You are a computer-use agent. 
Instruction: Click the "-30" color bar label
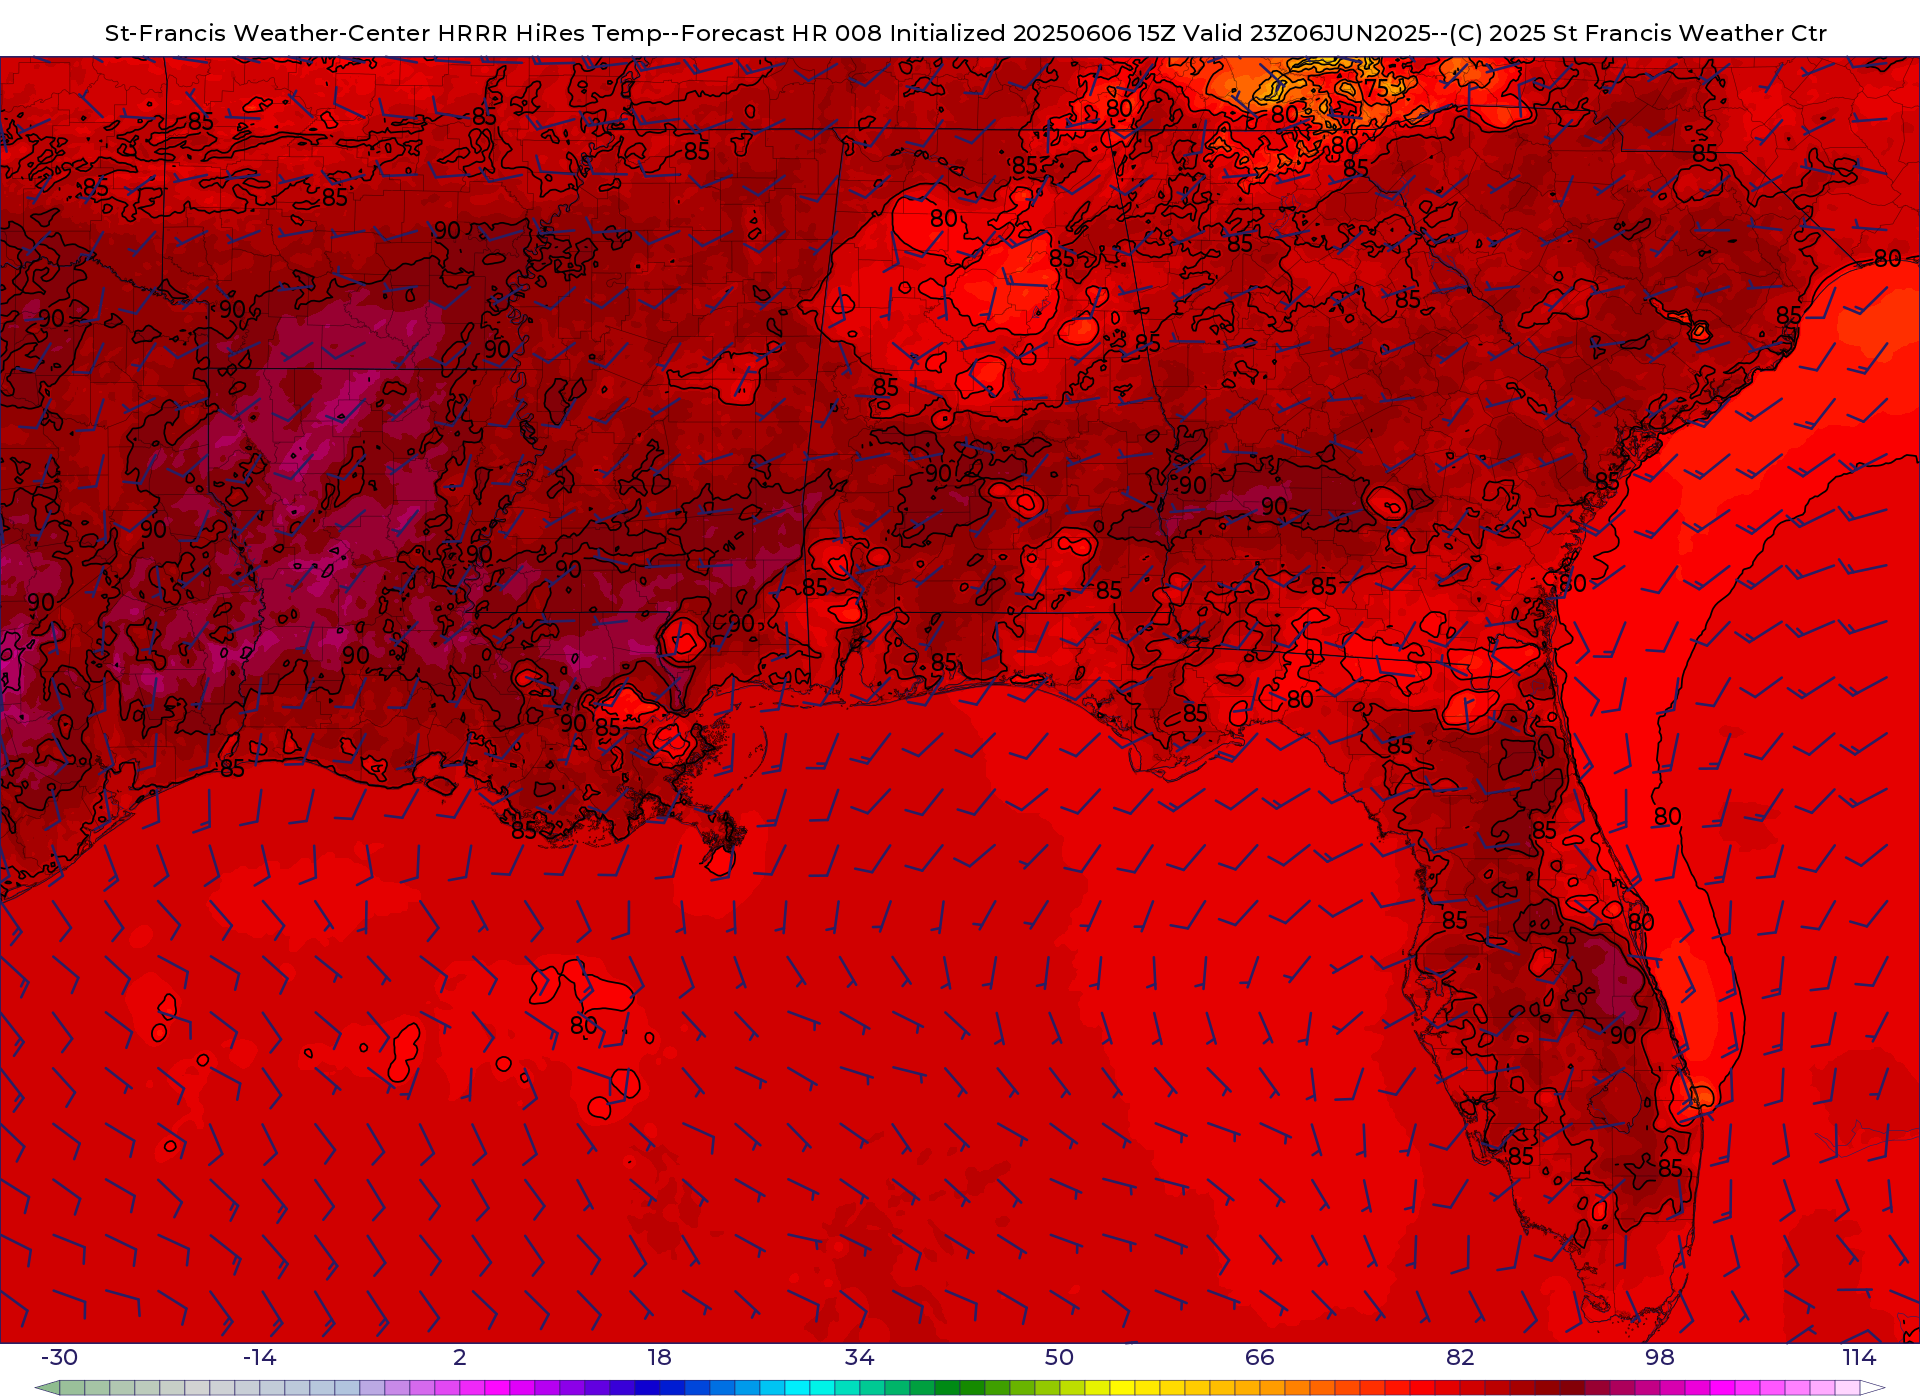59,1357
